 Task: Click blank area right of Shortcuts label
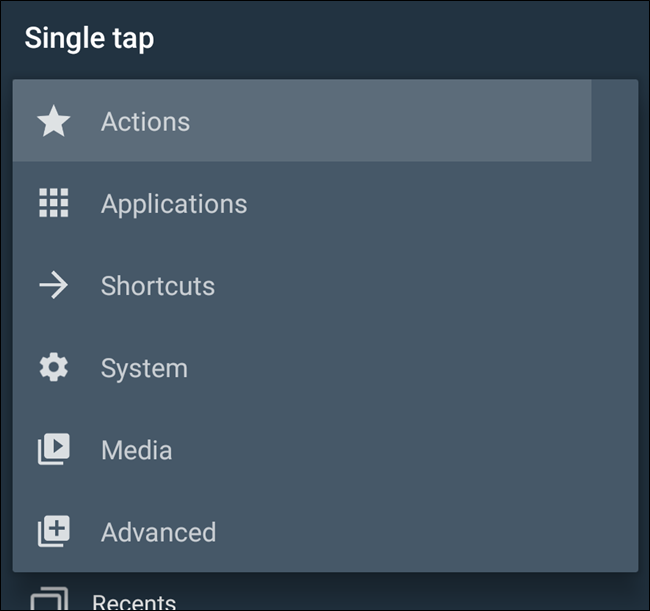pos(420,286)
